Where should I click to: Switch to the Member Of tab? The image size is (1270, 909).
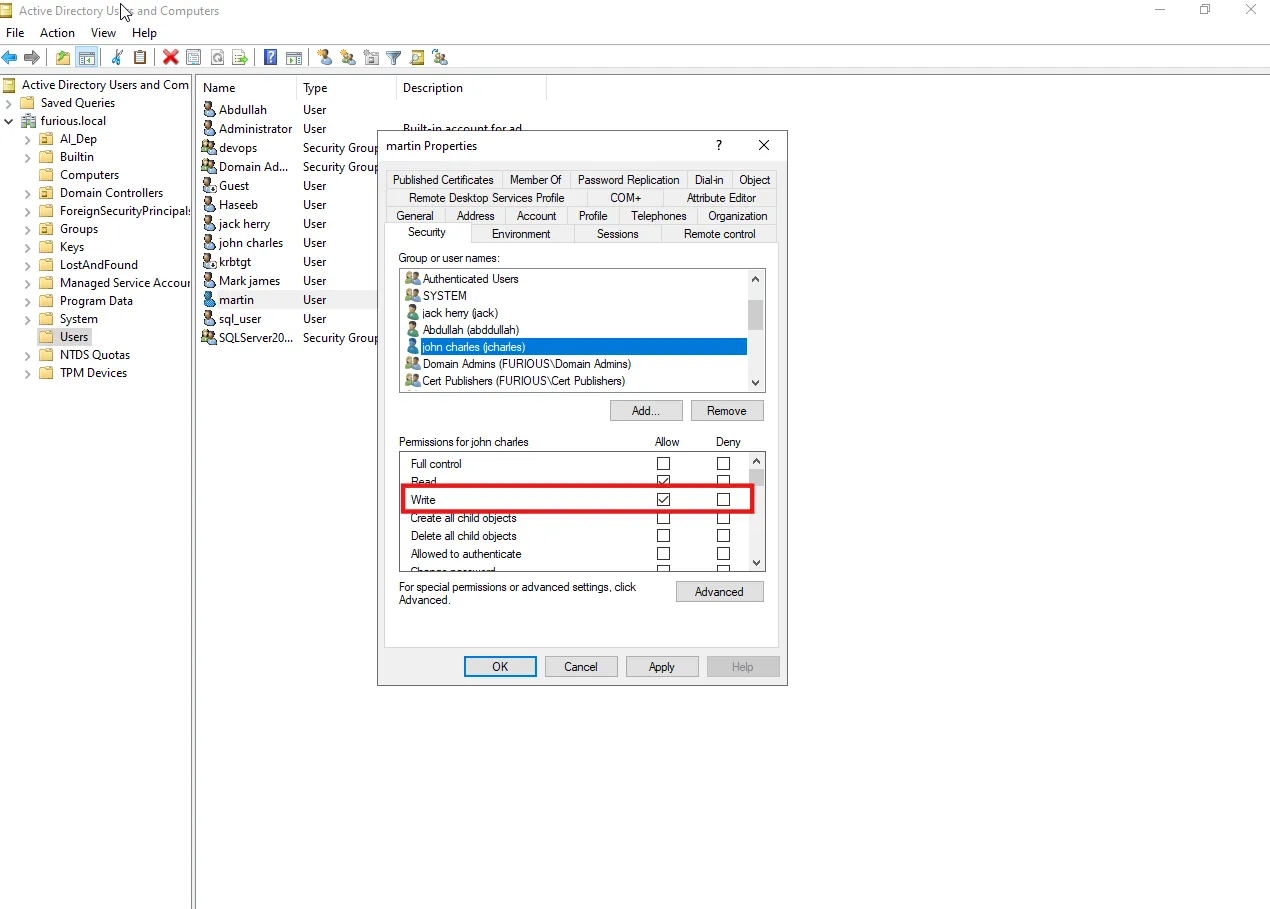pos(535,180)
